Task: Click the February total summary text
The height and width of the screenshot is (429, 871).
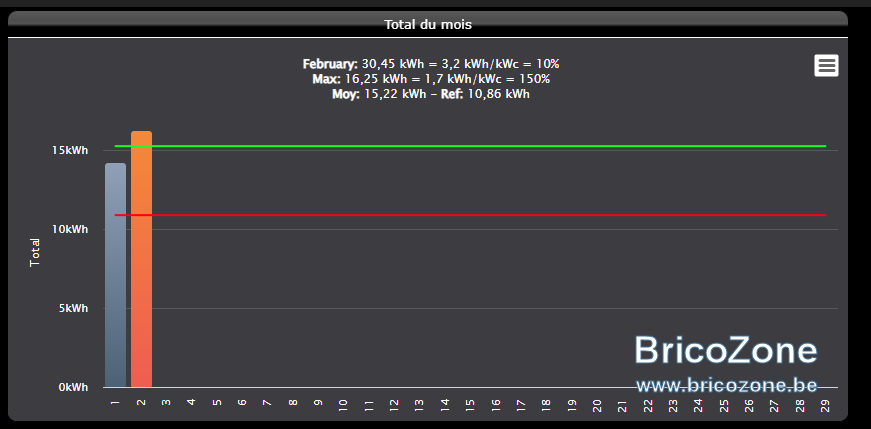Action: pos(431,64)
